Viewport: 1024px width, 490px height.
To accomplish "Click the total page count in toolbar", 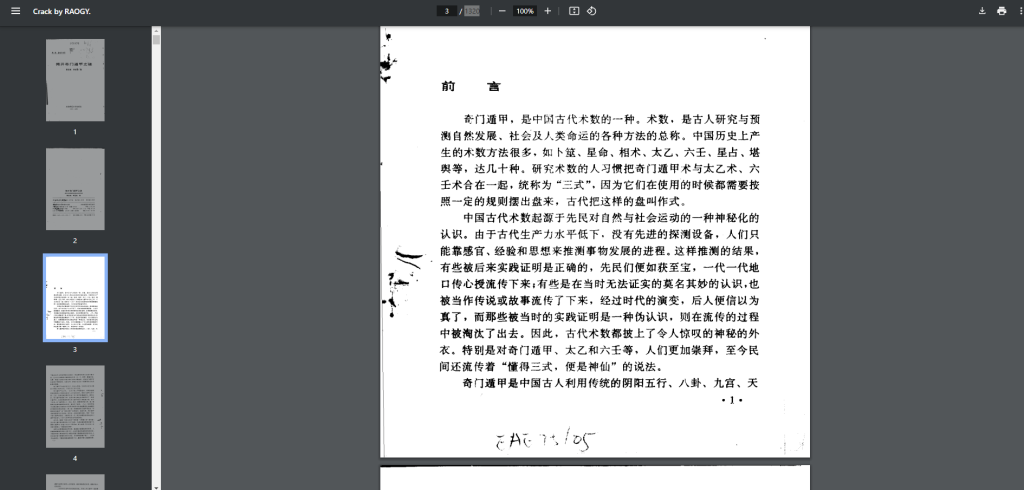I will (472, 11).
